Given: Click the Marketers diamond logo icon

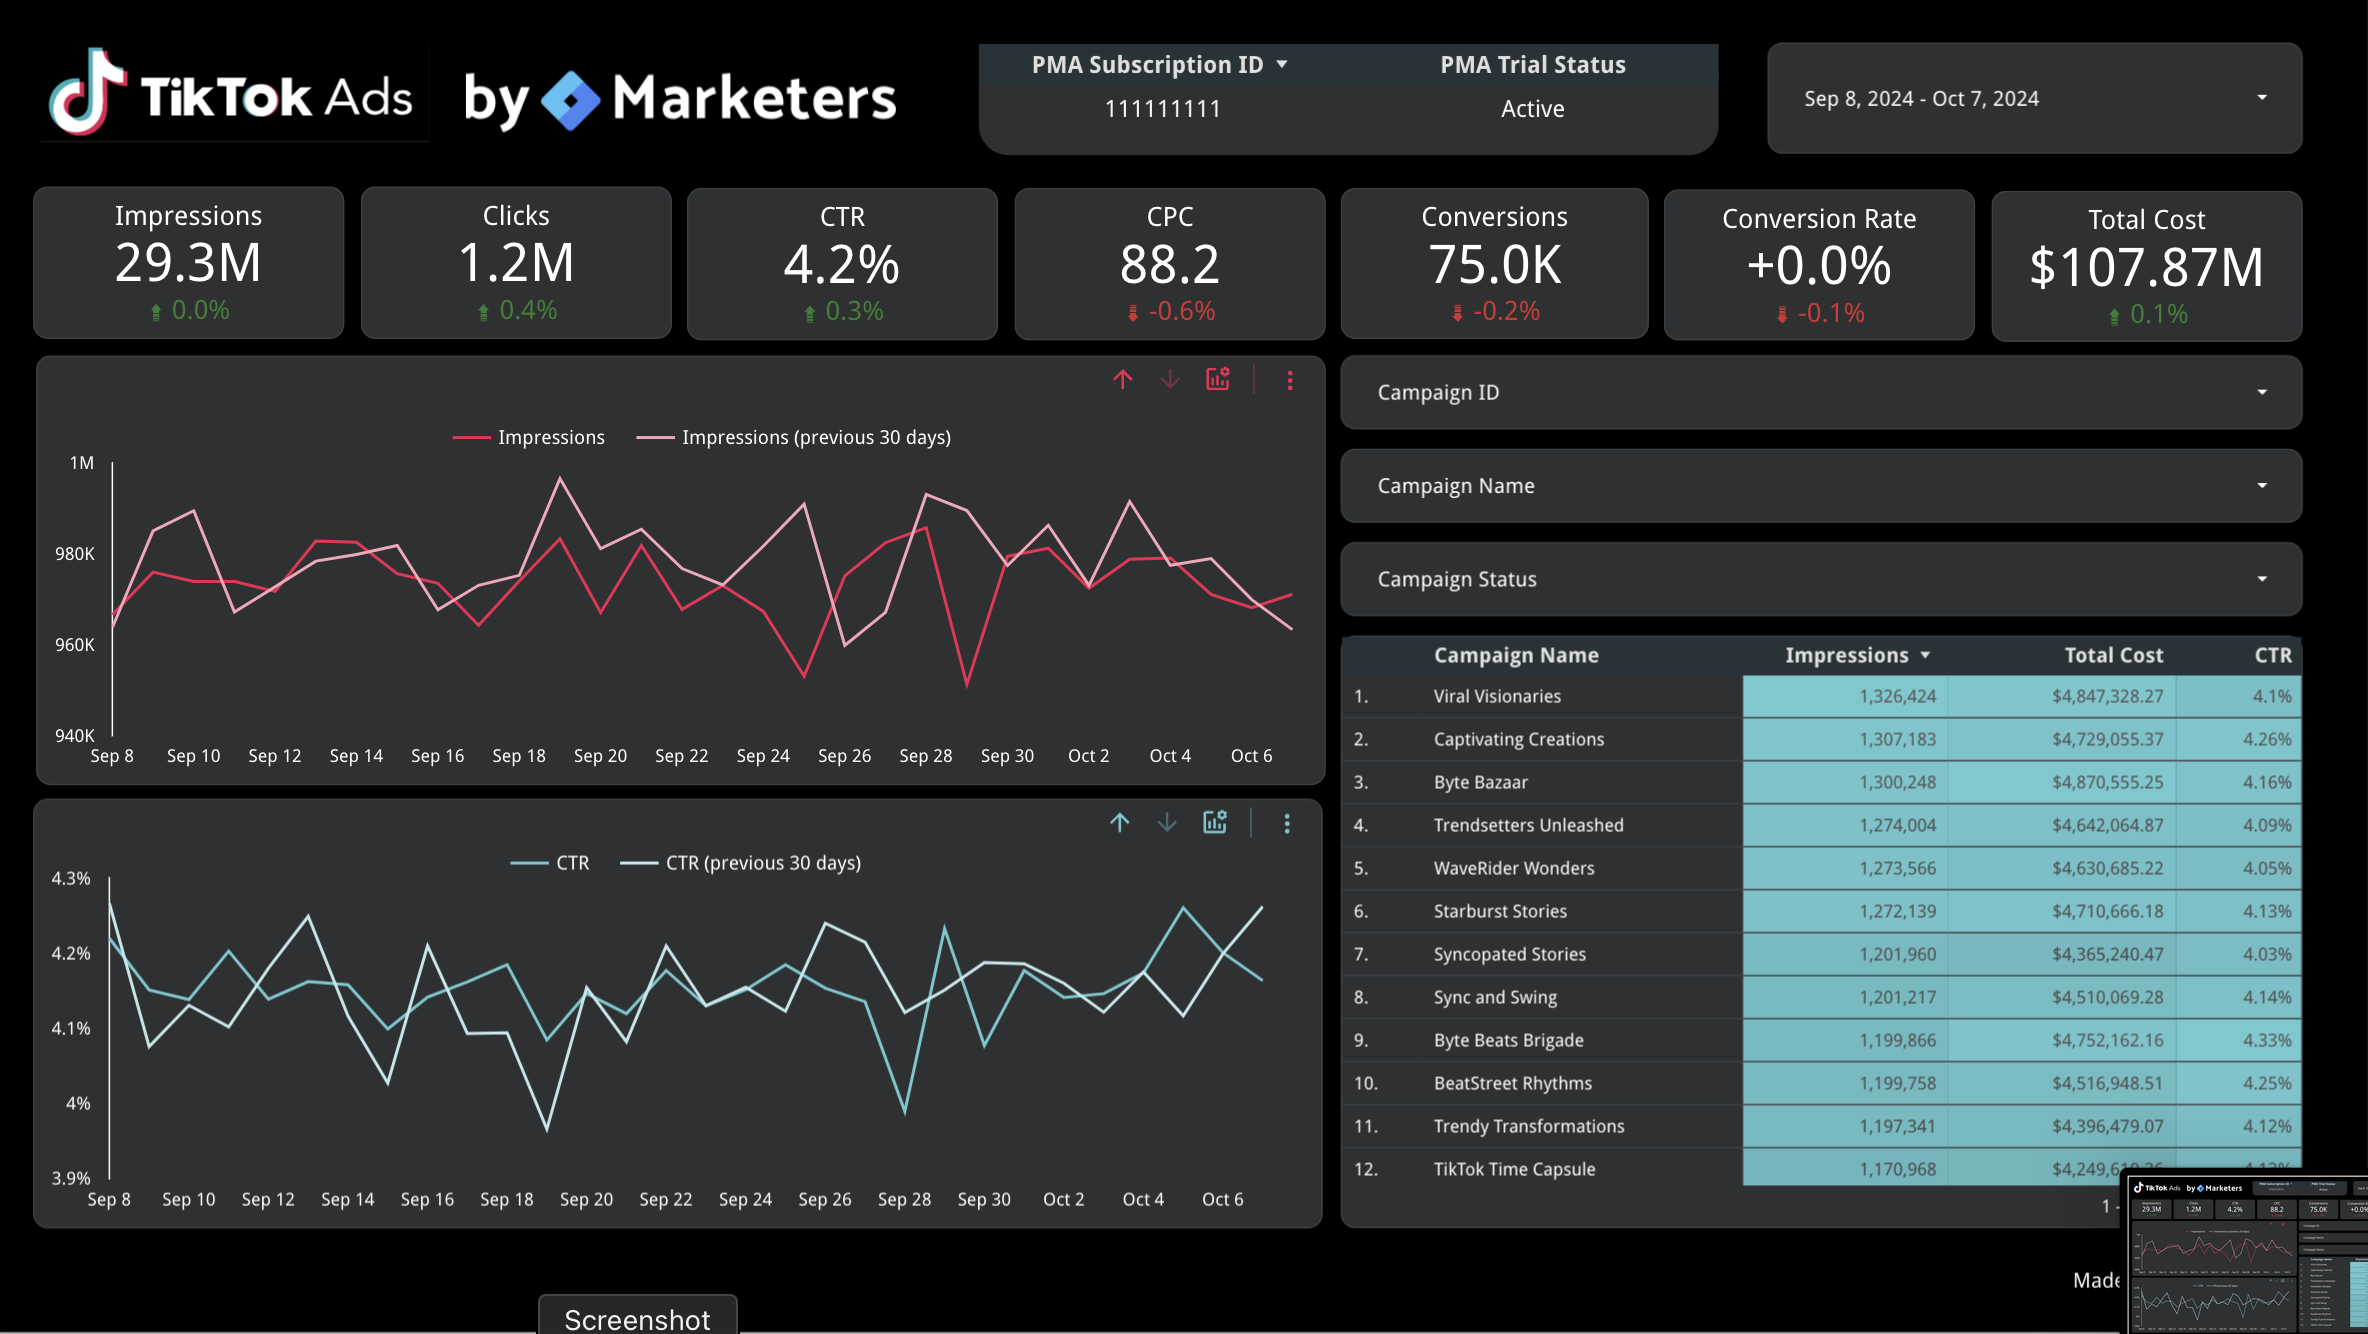Looking at the screenshot, I should (x=569, y=99).
